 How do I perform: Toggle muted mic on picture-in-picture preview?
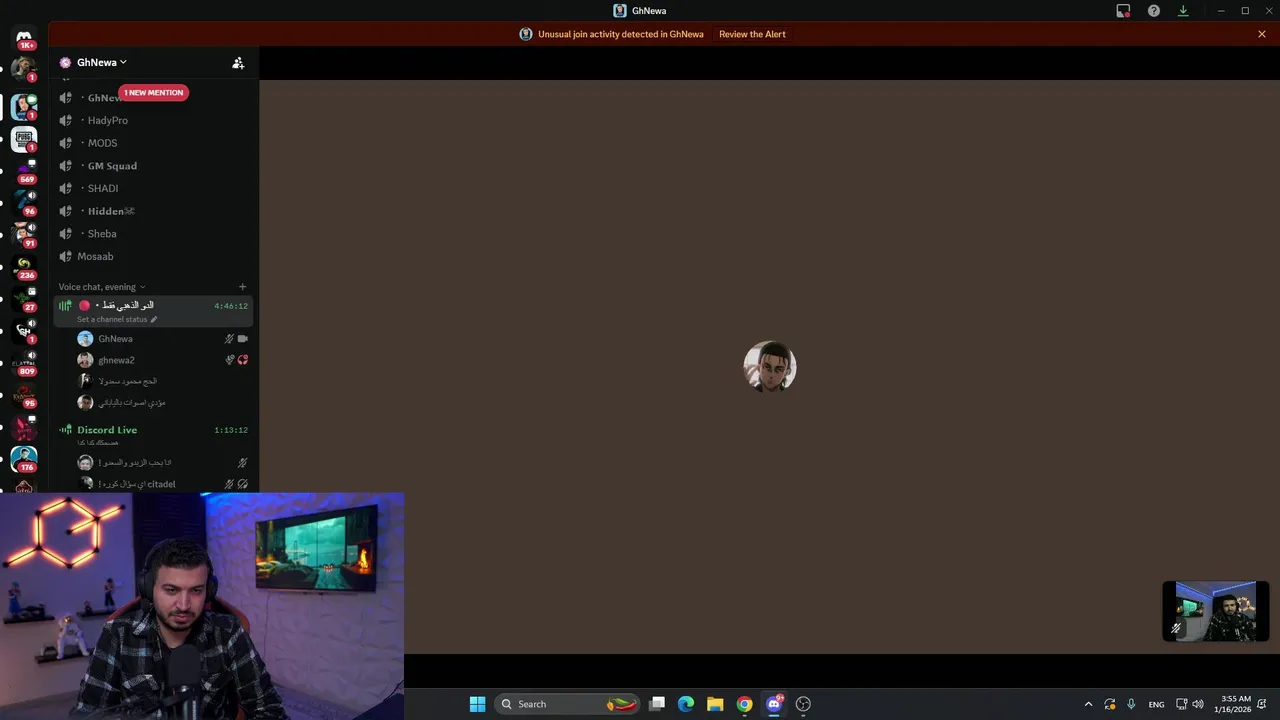pyautogui.click(x=1176, y=629)
